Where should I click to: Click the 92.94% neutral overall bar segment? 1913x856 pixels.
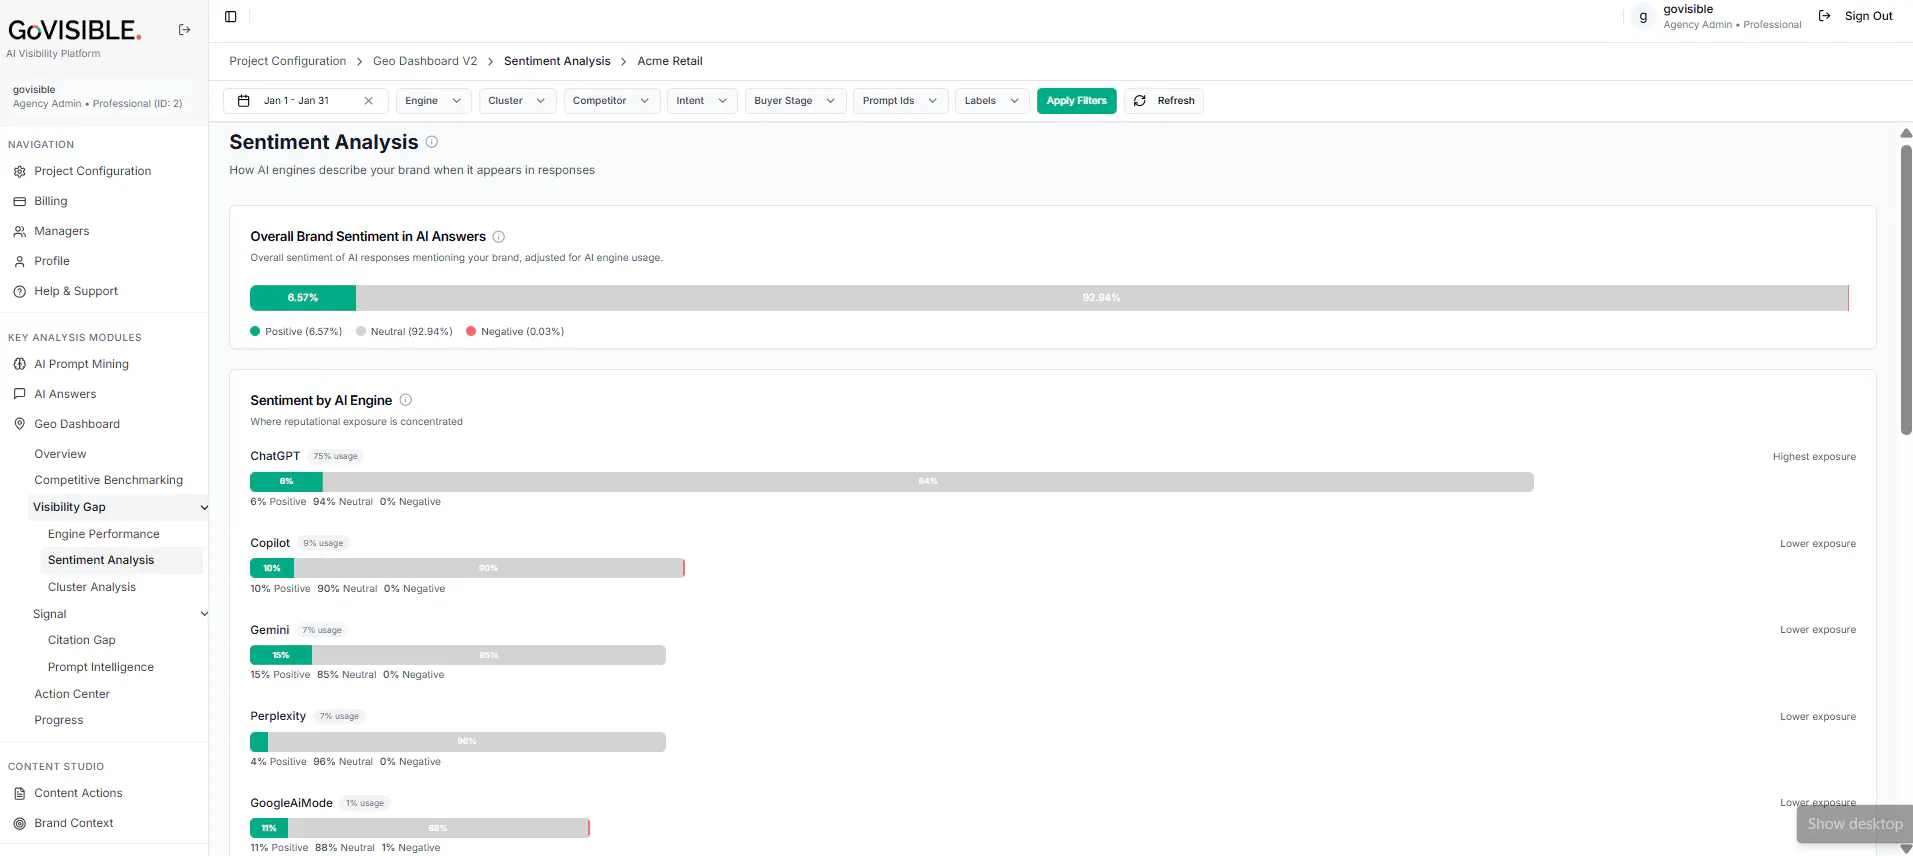tap(1102, 298)
